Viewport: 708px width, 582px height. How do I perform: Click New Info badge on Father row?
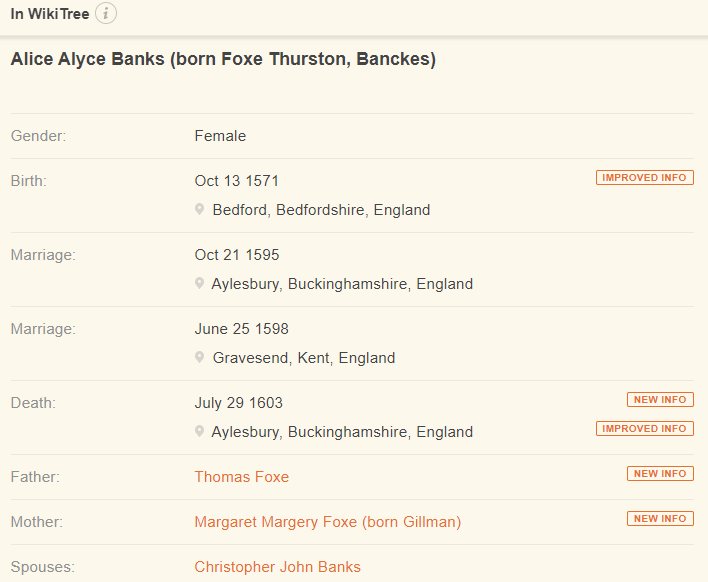coord(660,474)
